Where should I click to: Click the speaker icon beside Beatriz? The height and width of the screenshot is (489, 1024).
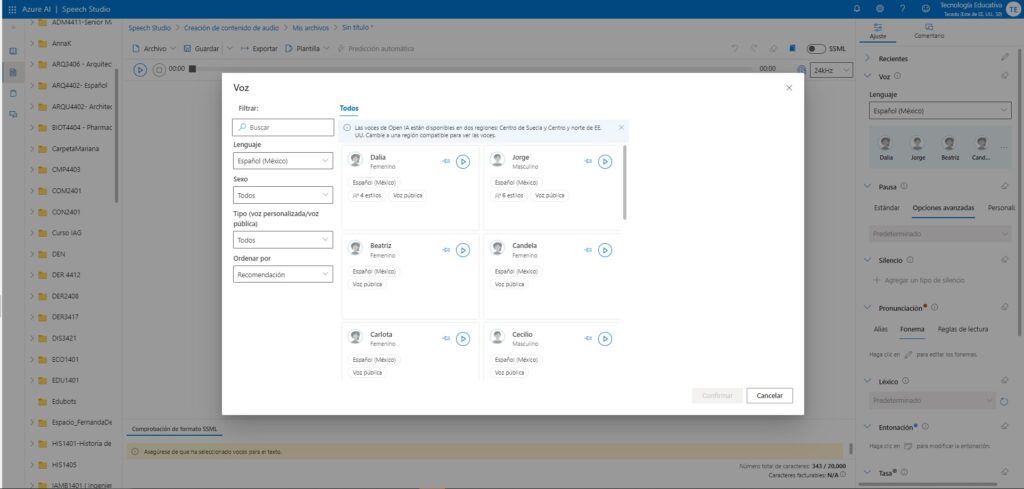pyautogui.click(x=446, y=250)
